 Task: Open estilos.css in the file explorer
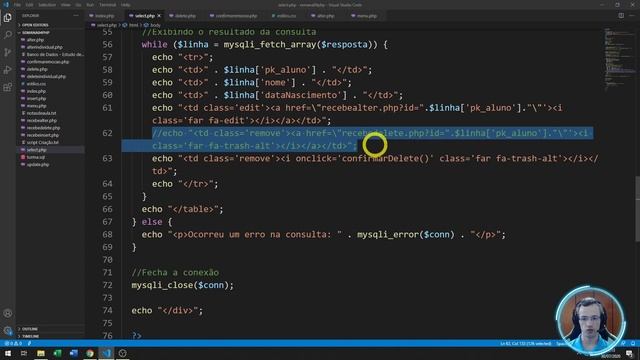(36, 84)
